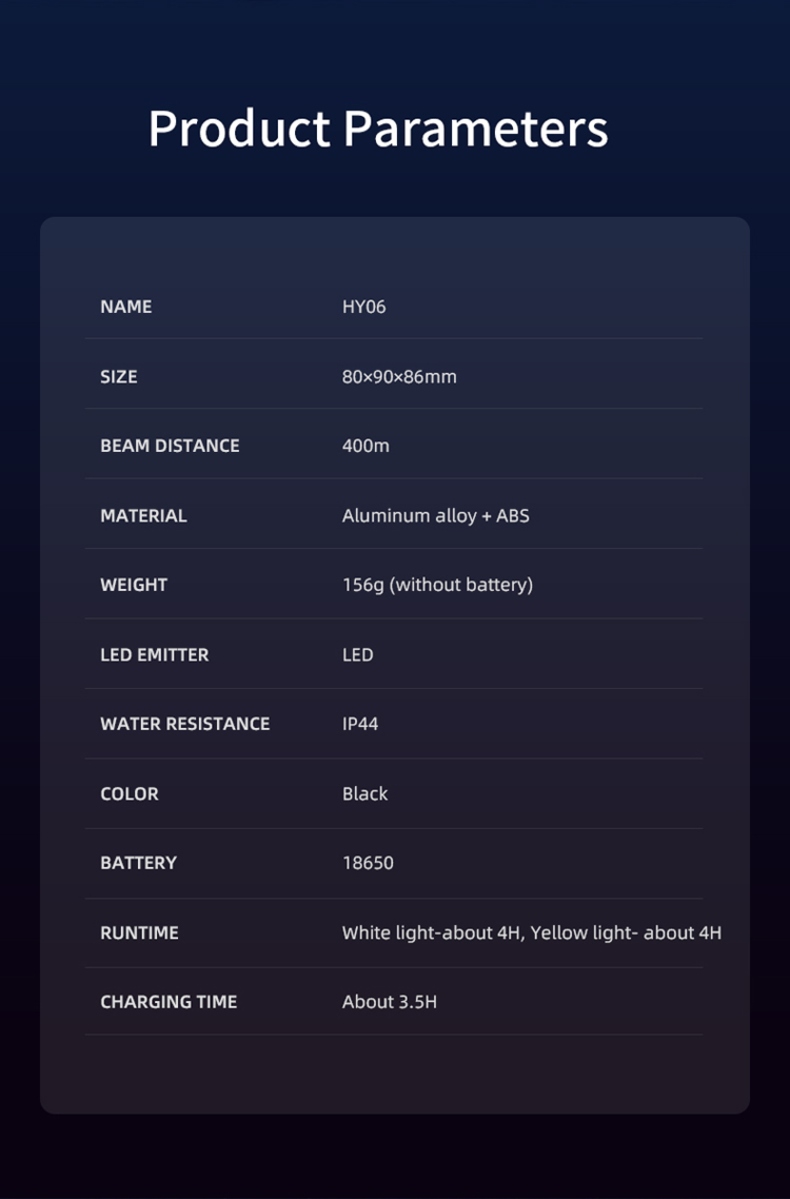Select the SIZE label
Viewport: 790px width, 1199px height.
119,377
